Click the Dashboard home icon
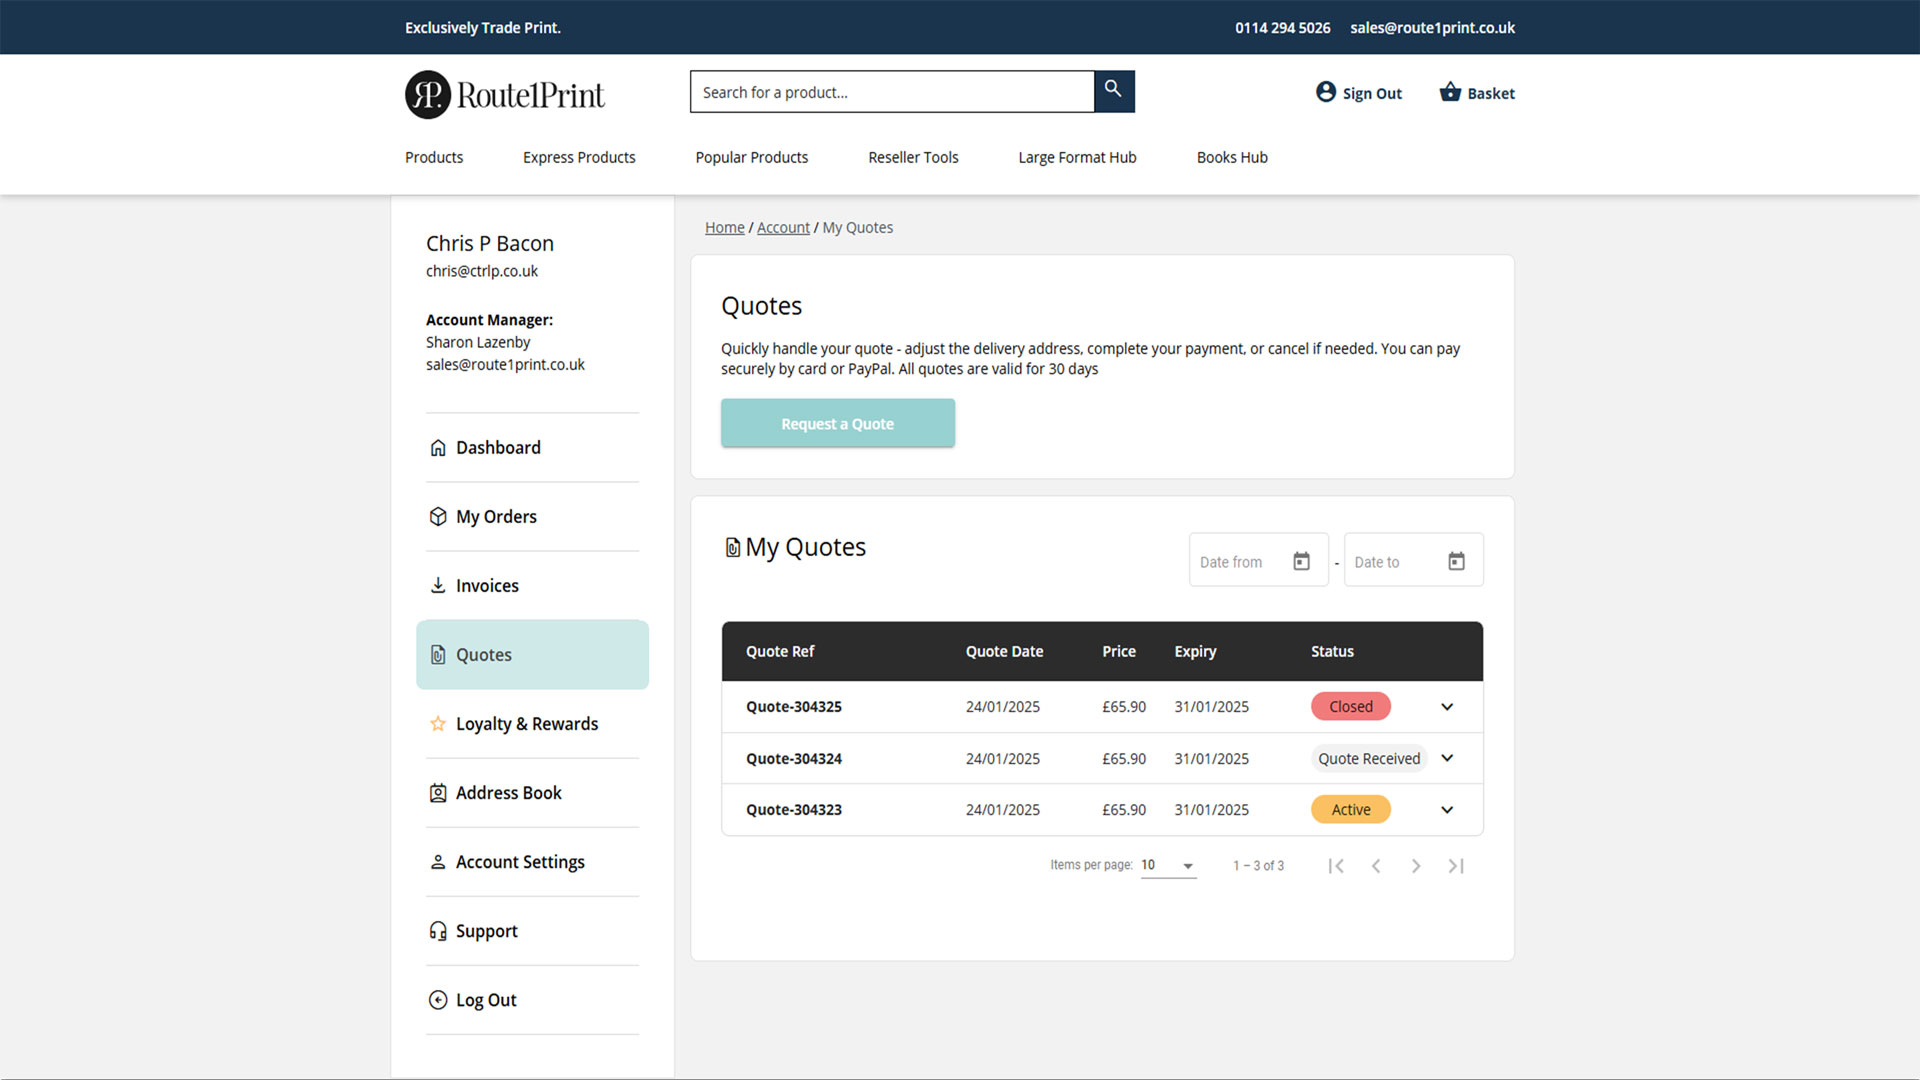Viewport: 1920px width, 1080px height. click(x=438, y=447)
